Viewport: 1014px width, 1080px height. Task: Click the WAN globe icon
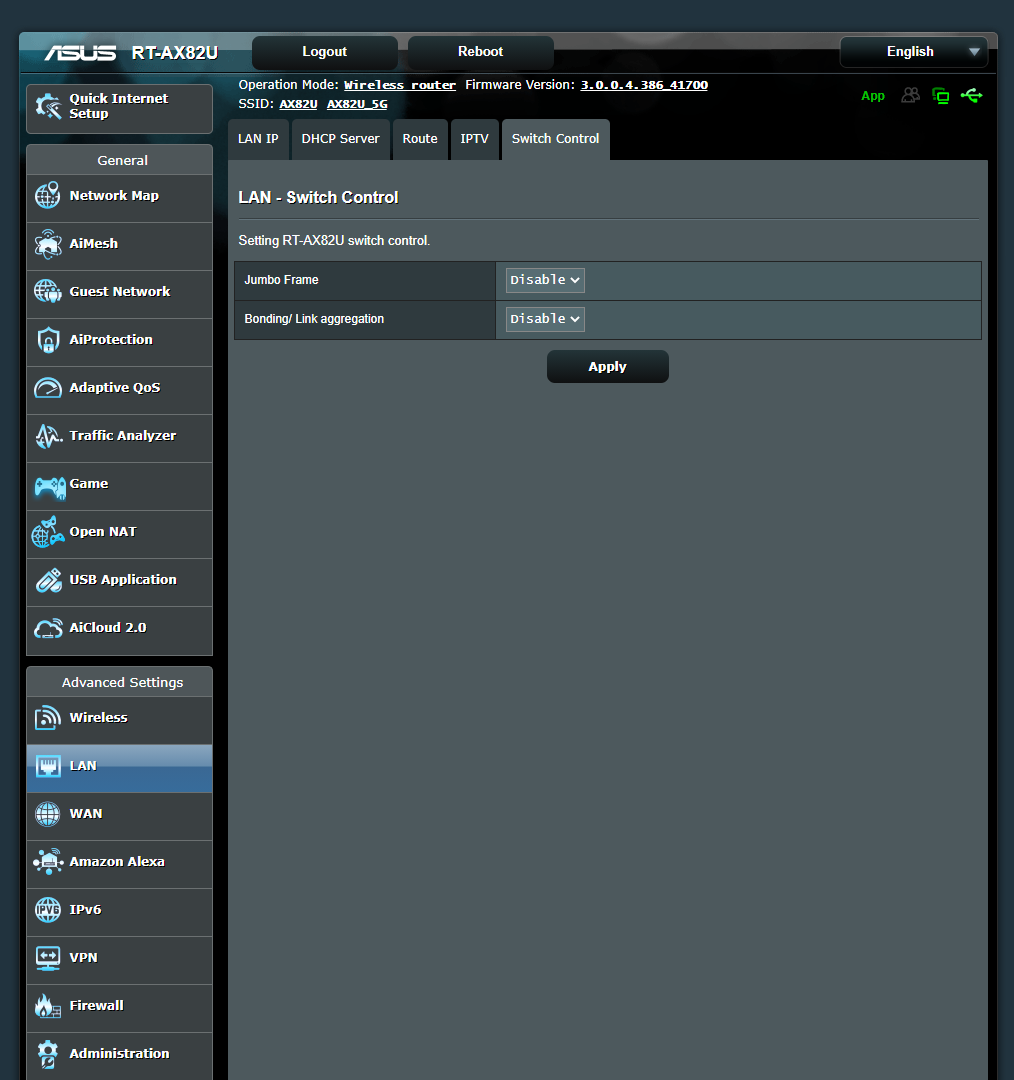pyautogui.click(x=48, y=814)
